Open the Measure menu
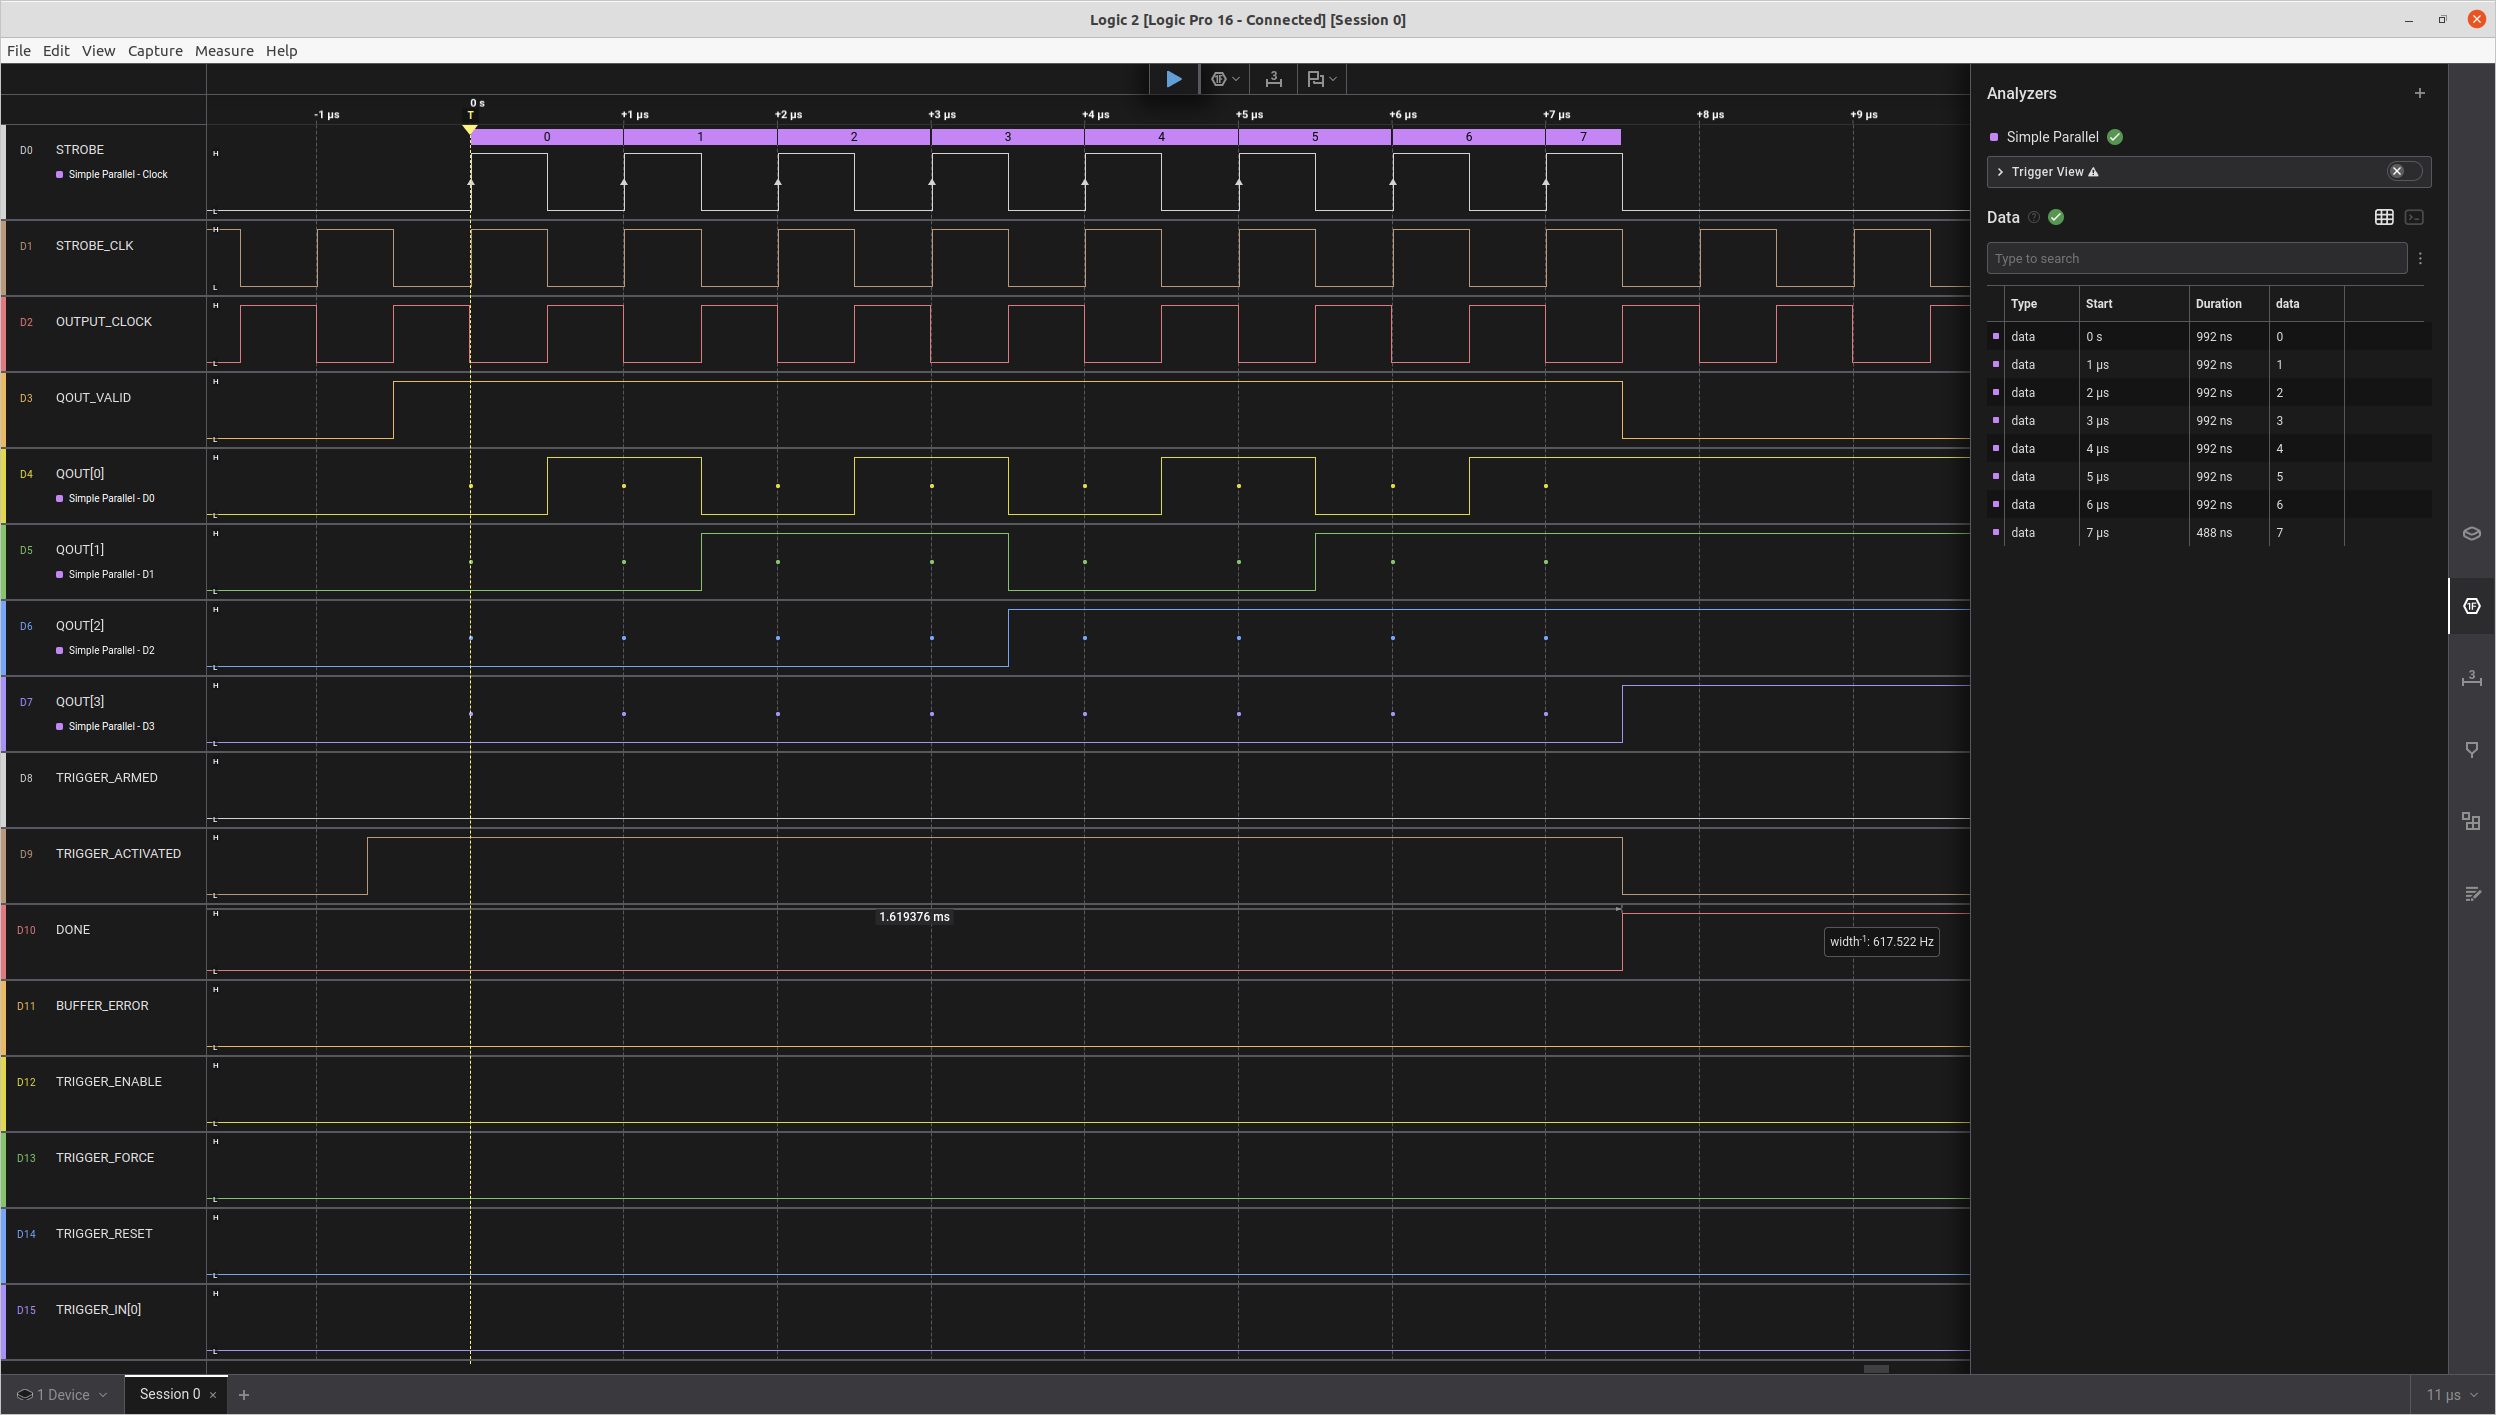Viewport: 2496px width, 1415px height. click(x=224, y=51)
